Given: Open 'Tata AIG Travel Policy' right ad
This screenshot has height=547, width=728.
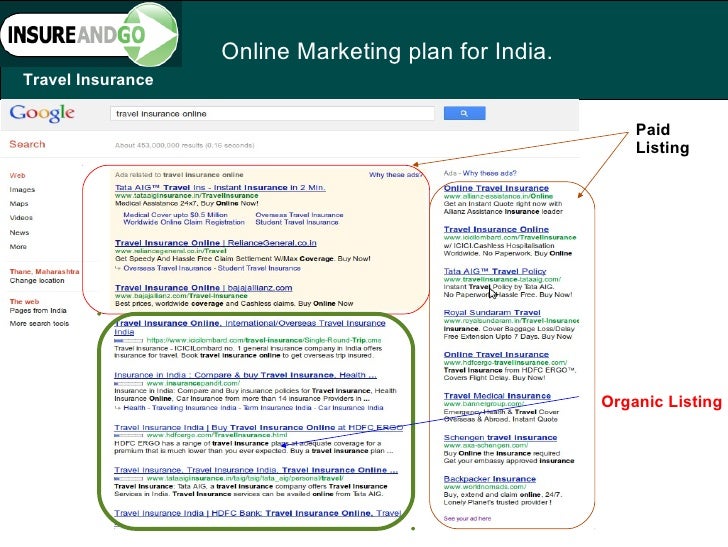Looking at the screenshot, I should coord(495,271).
